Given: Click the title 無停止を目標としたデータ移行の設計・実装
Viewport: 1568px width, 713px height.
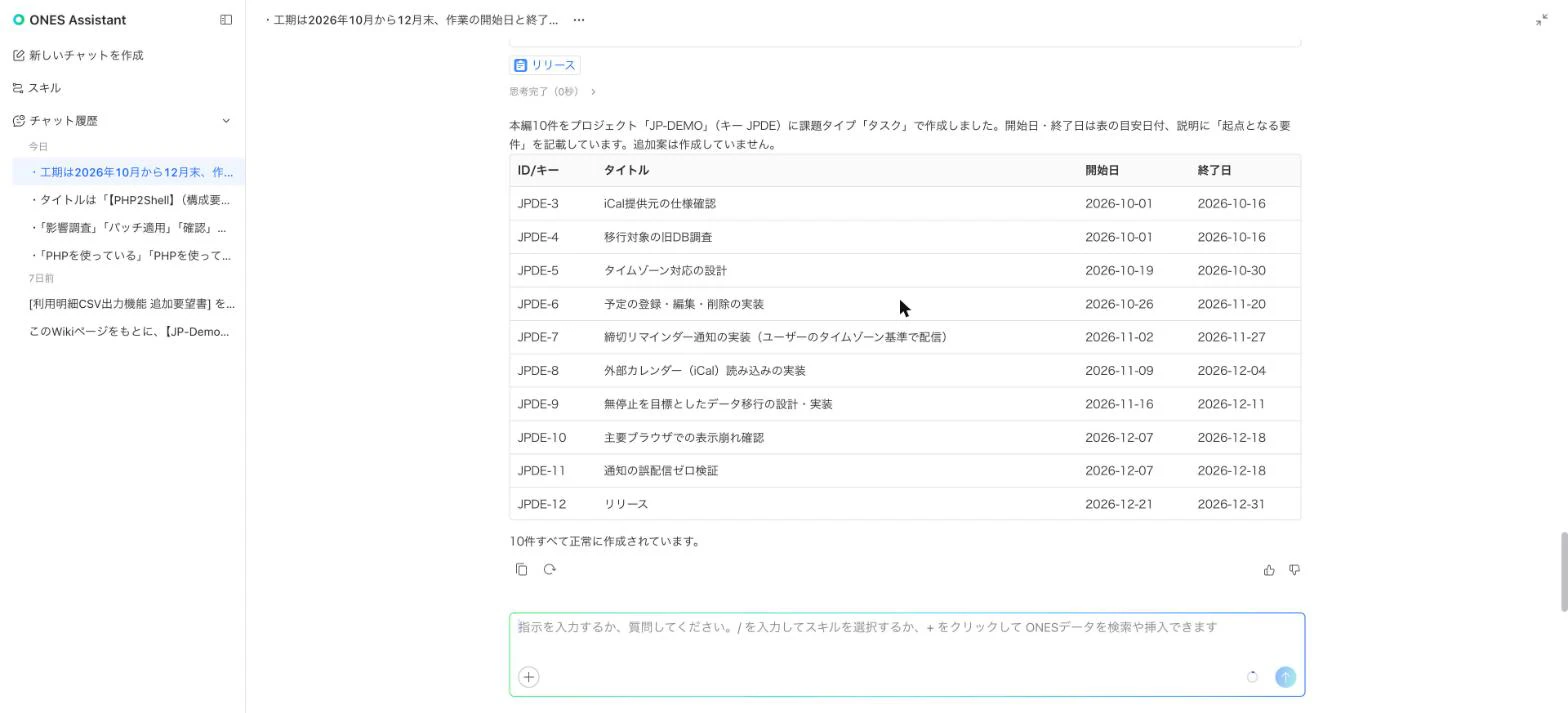Looking at the screenshot, I should click(x=718, y=404).
